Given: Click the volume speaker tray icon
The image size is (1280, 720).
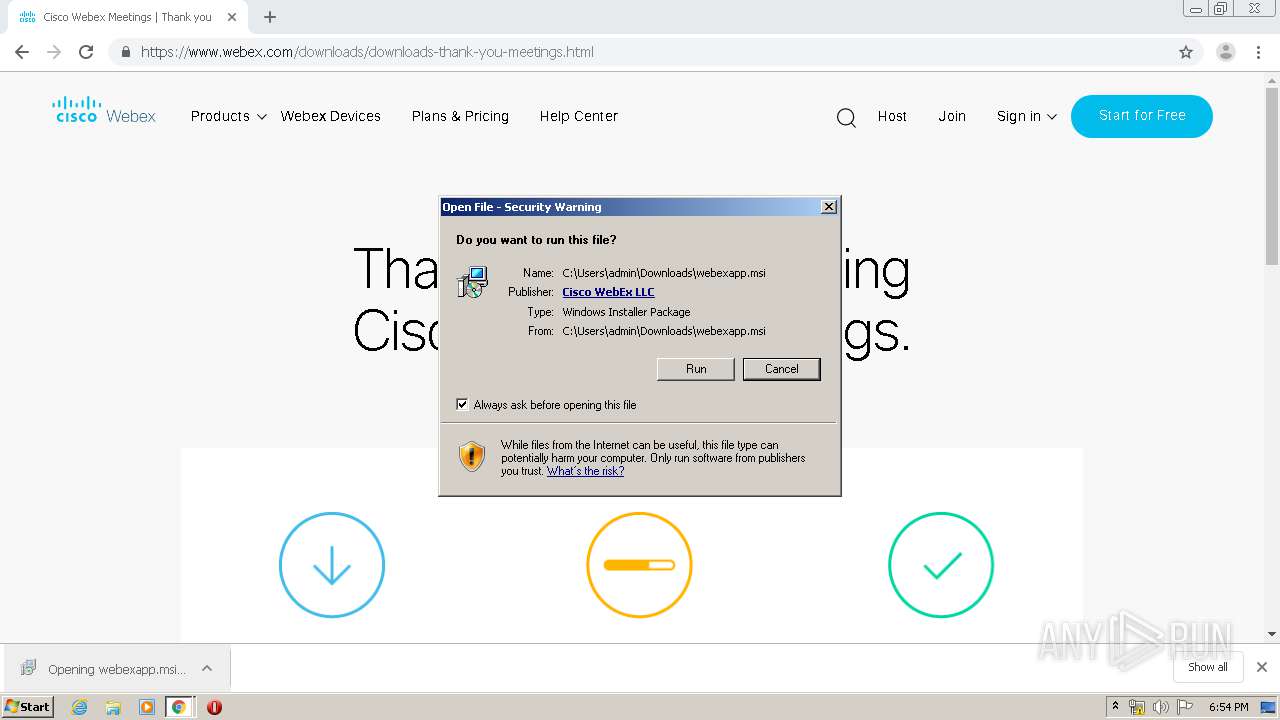Looking at the screenshot, I should click(1160, 707).
